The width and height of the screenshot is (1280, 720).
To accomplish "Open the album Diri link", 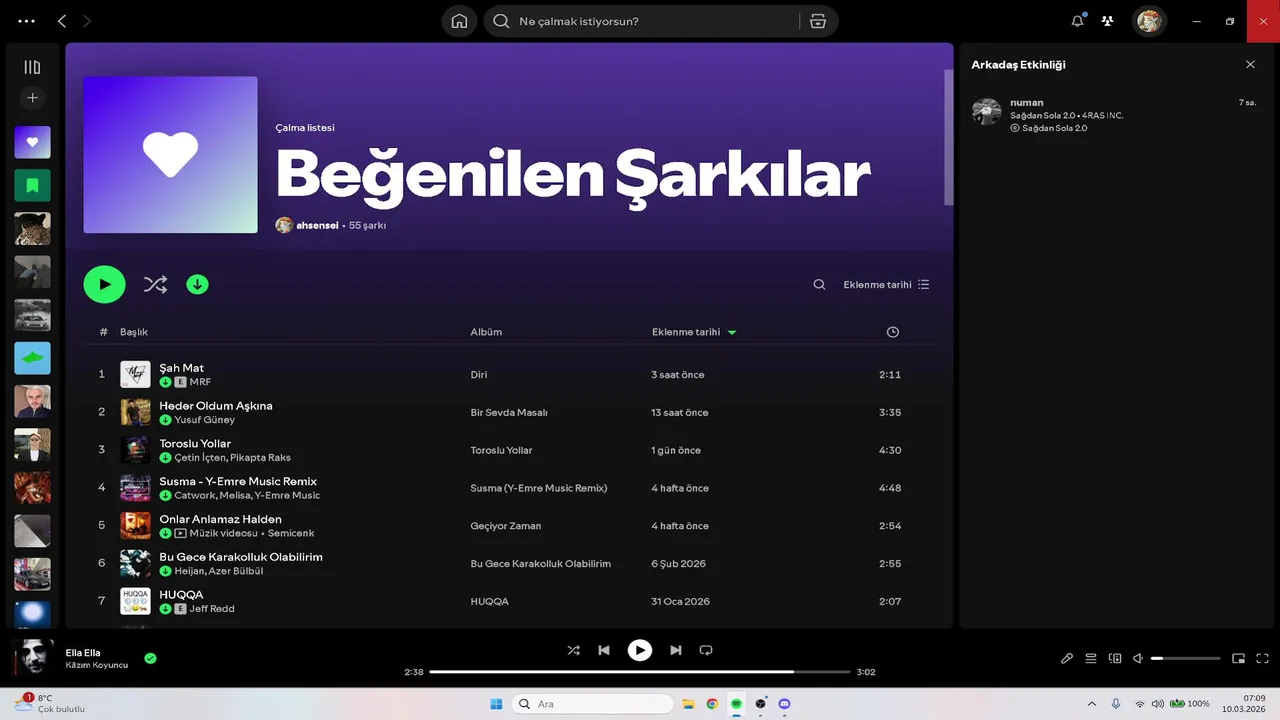I will pos(479,375).
